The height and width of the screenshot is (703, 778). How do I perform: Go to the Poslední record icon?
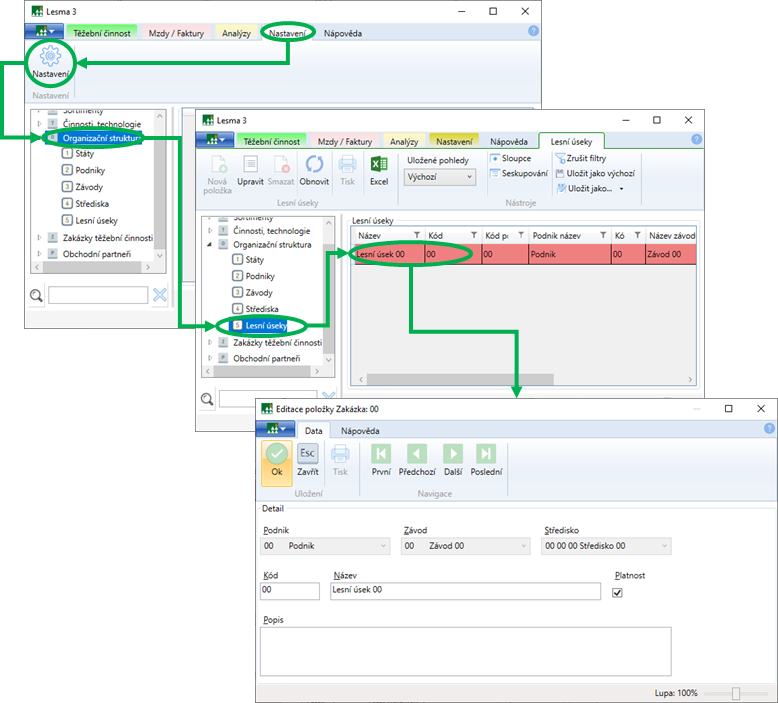click(486, 459)
